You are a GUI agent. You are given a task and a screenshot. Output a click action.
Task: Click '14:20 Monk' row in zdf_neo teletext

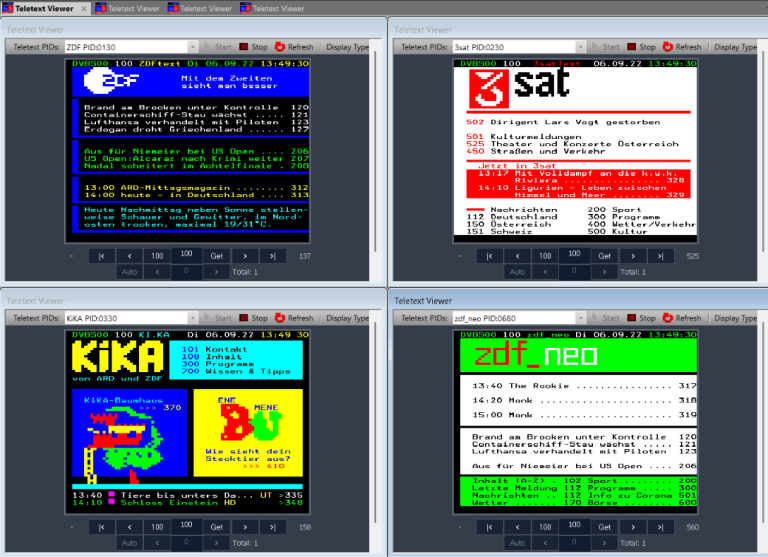[x=583, y=400]
